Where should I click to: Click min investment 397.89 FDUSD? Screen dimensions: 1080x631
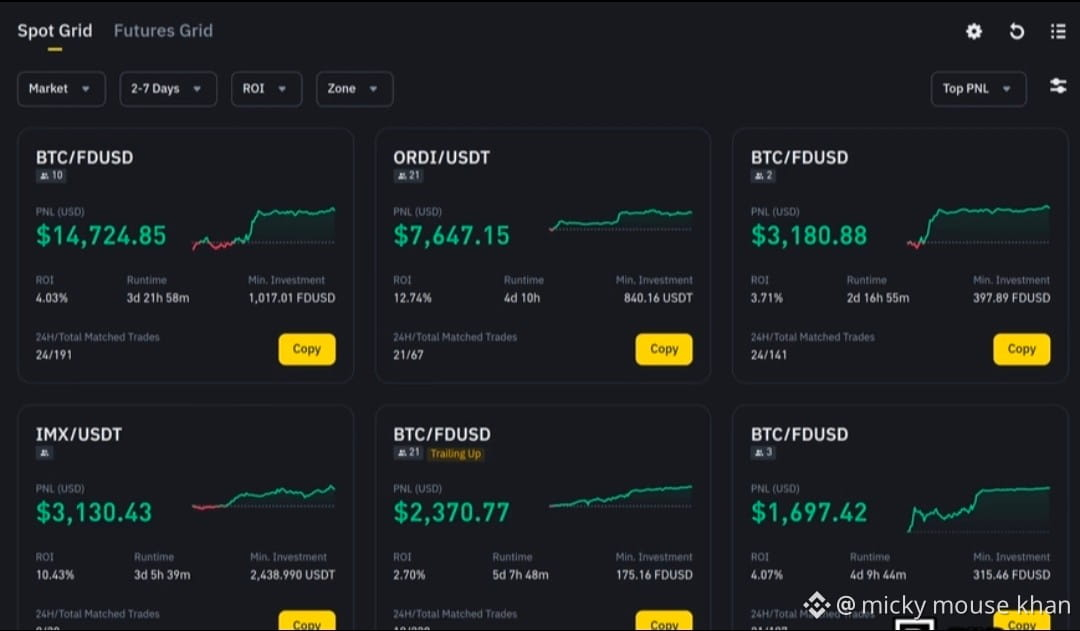tap(1012, 298)
